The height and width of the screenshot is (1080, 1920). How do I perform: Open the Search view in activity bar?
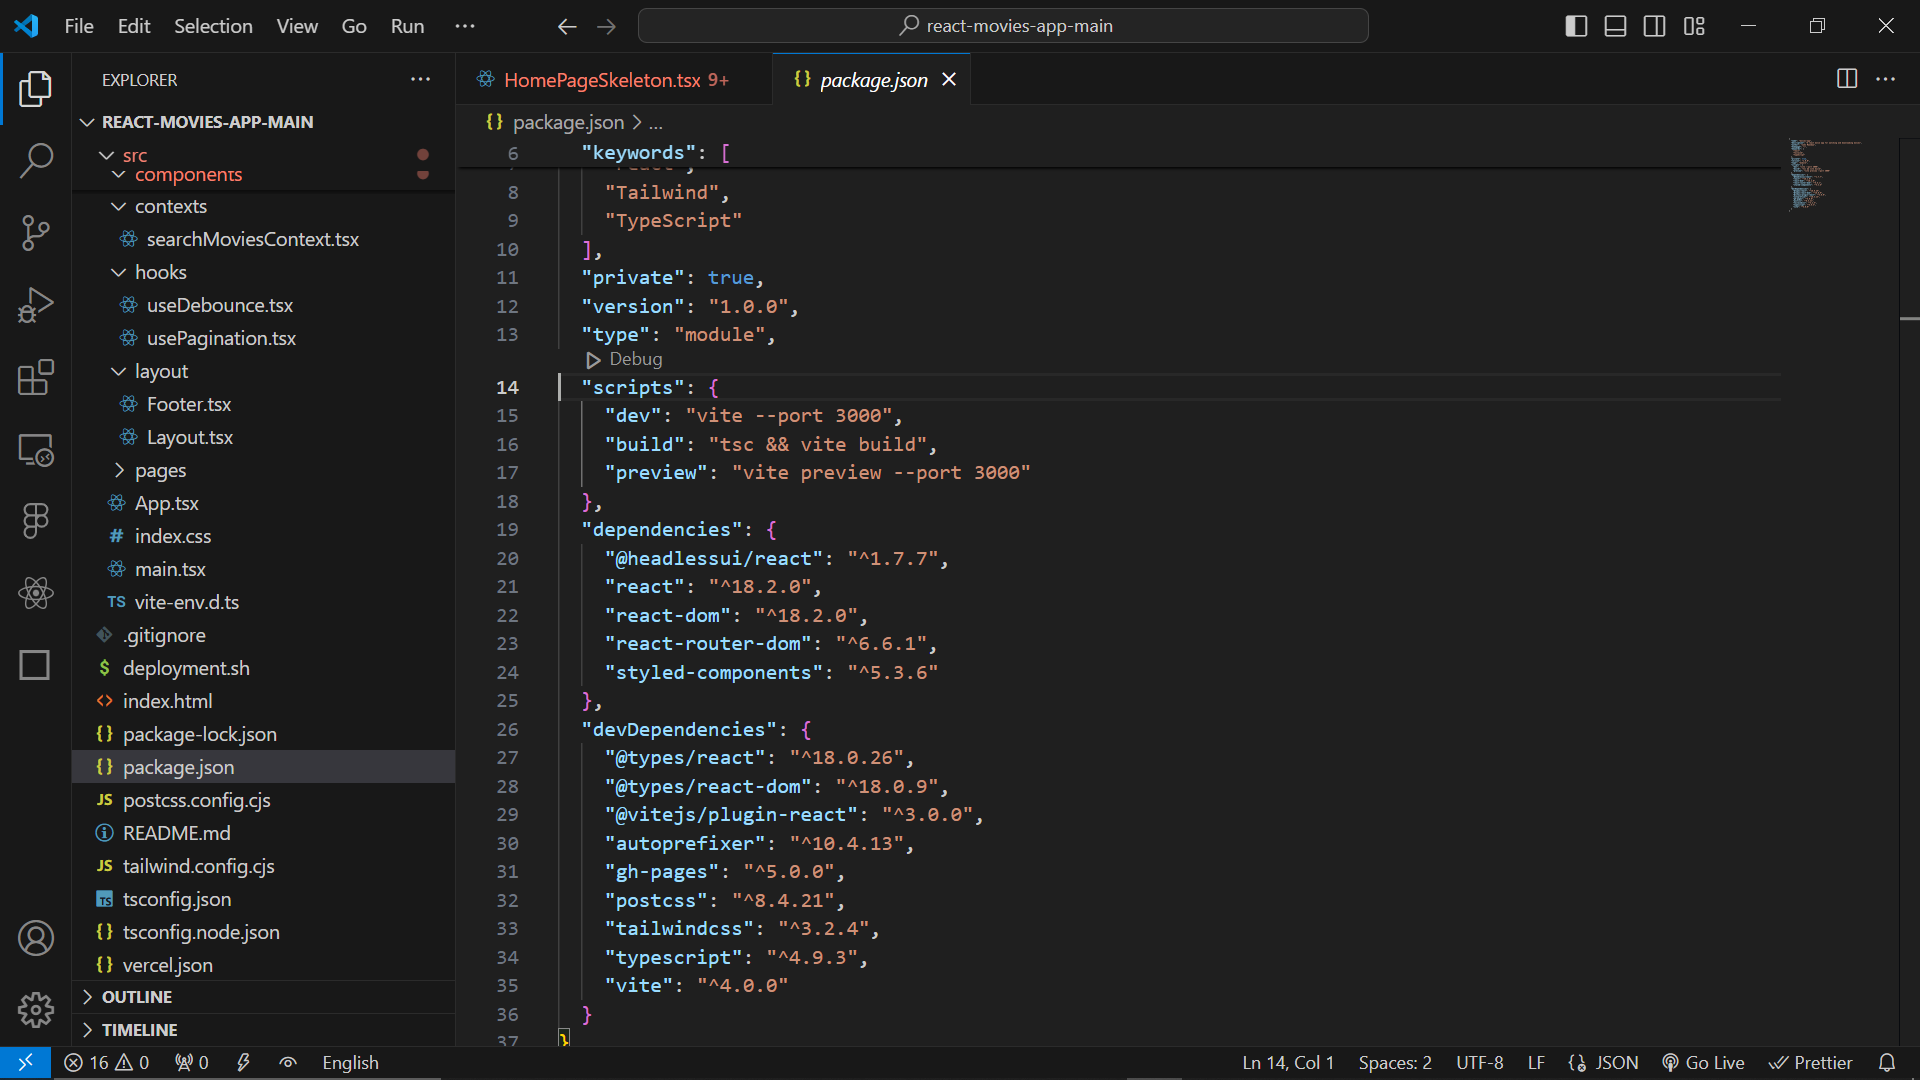(x=36, y=160)
